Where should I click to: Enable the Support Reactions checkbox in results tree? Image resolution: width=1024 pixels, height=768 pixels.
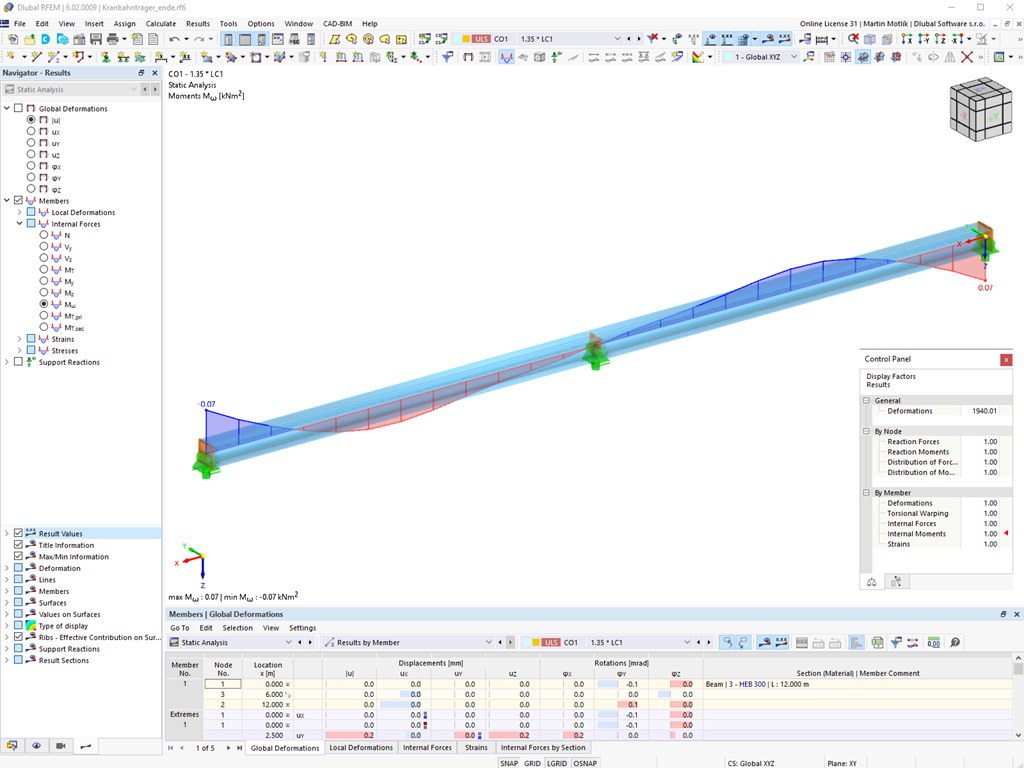[18, 362]
